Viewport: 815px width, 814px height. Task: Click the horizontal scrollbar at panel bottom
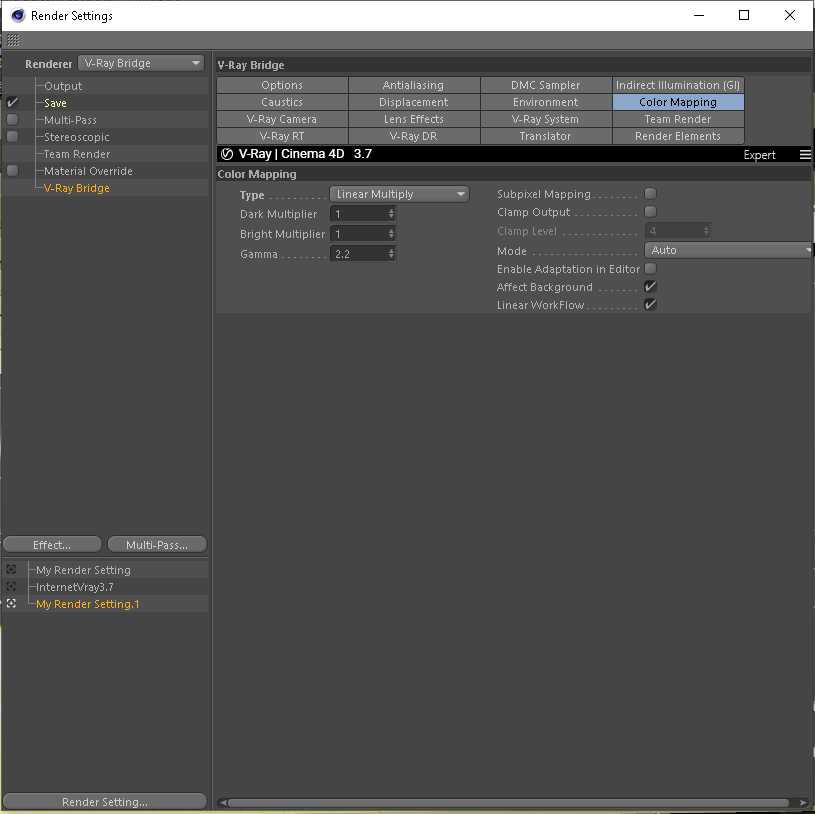[508, 803]
